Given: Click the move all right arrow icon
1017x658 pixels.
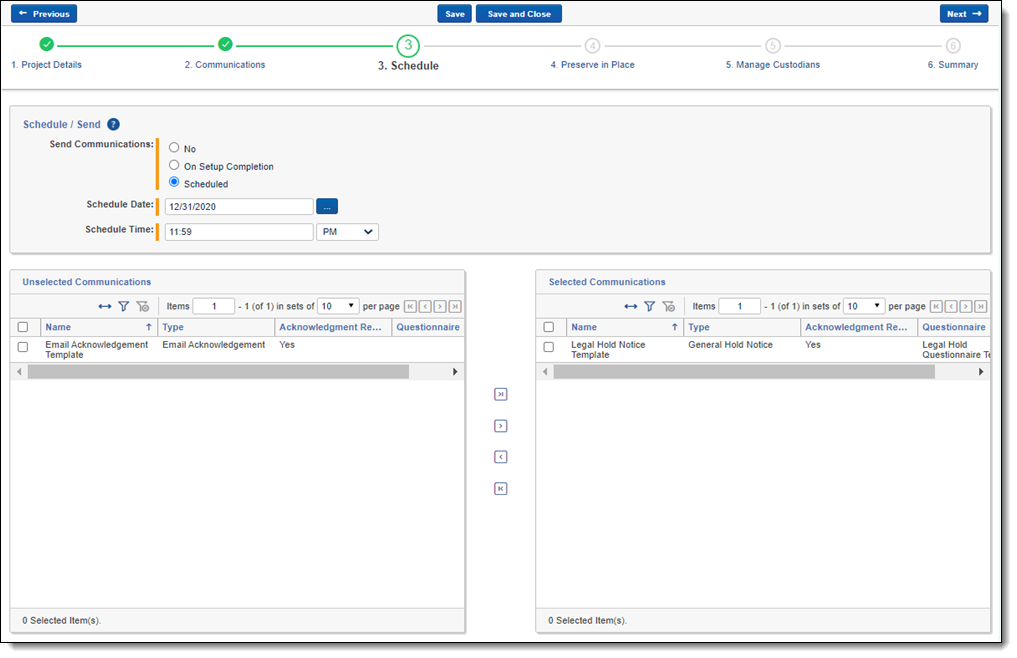Looking at the screenshot, I should click(501, 395).
